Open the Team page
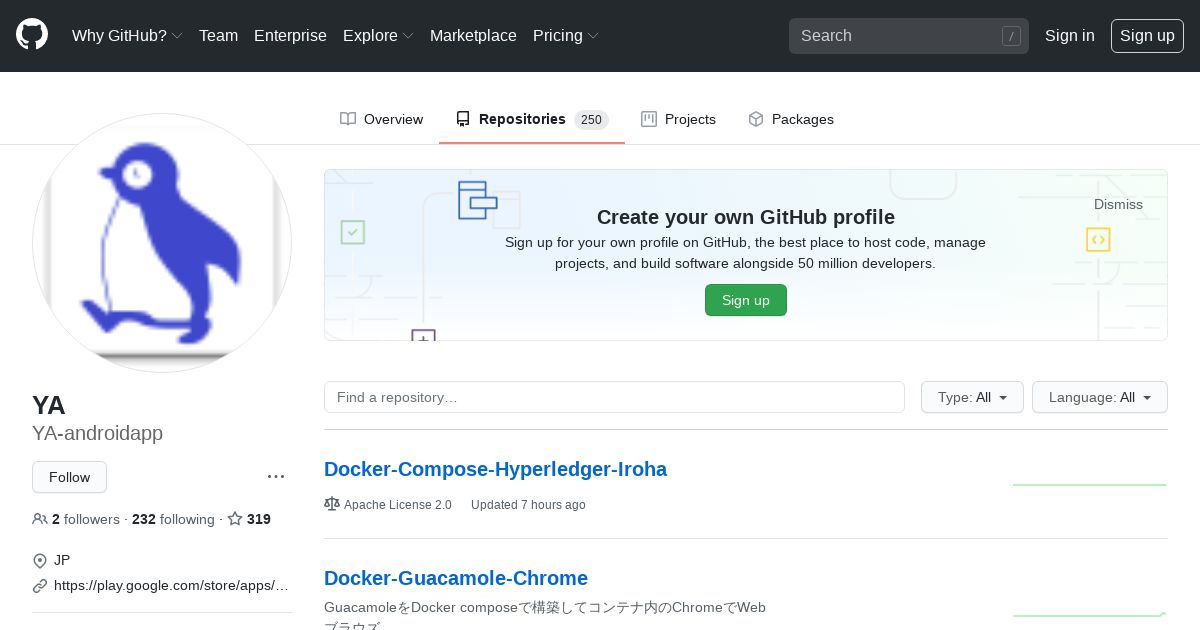1200x630 pixels. click(218, 35)
